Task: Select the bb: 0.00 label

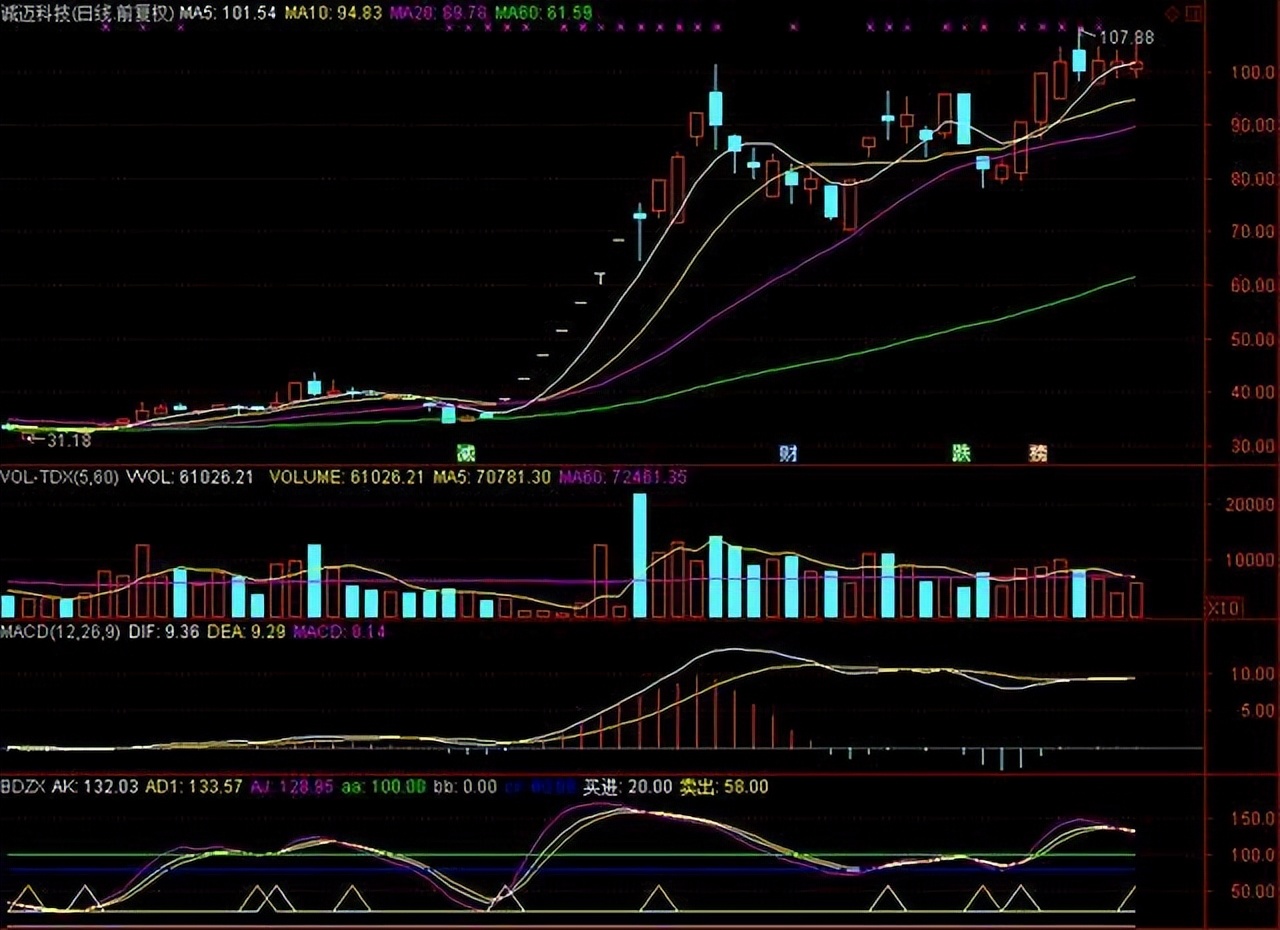Action: pyautogui.click(x=465, y=787)
